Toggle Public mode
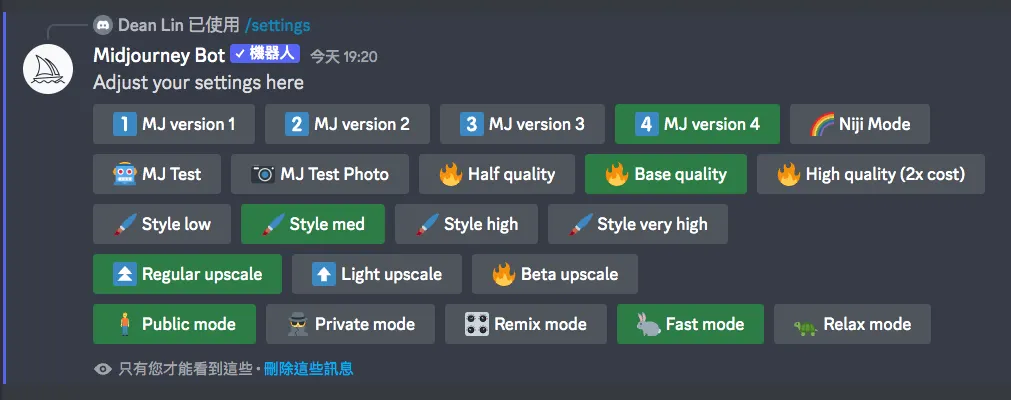Image resolution: width=1011 pixels, height=400 pixels. click(x=175, y=324)
